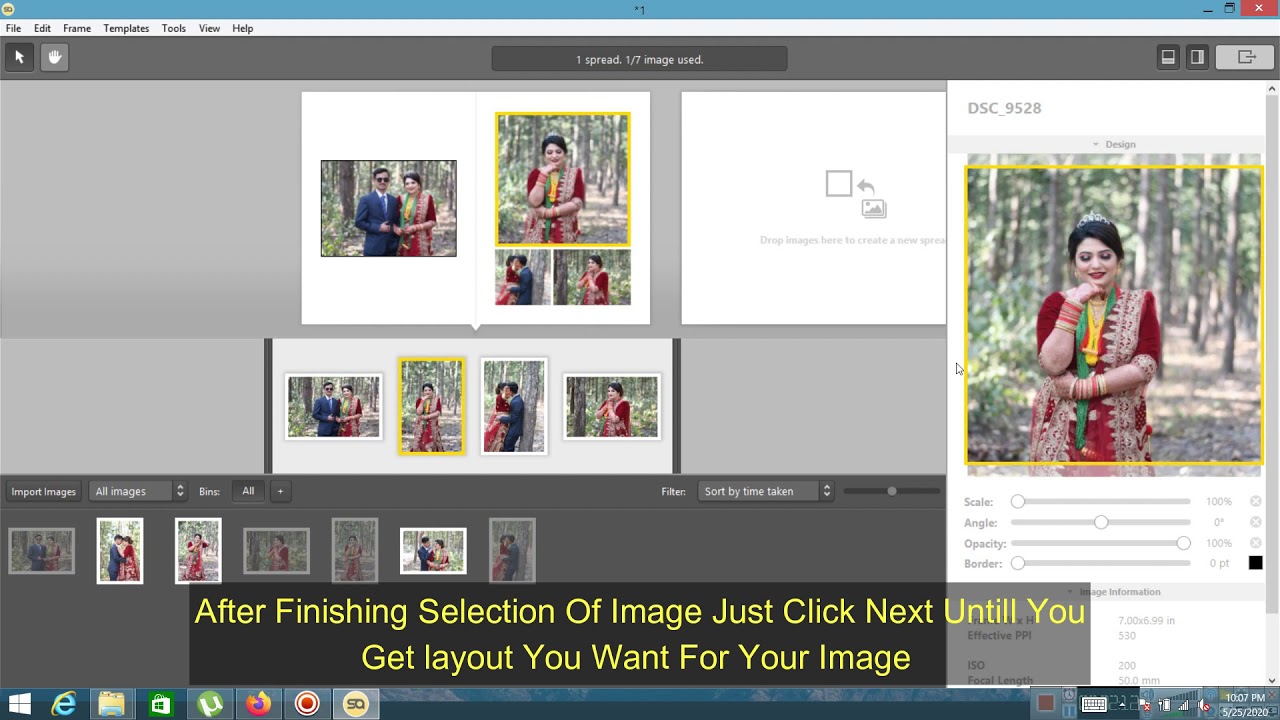Adjust the Angle slider handle
Screen dimensions: 1280x720
coord(1101,522)
